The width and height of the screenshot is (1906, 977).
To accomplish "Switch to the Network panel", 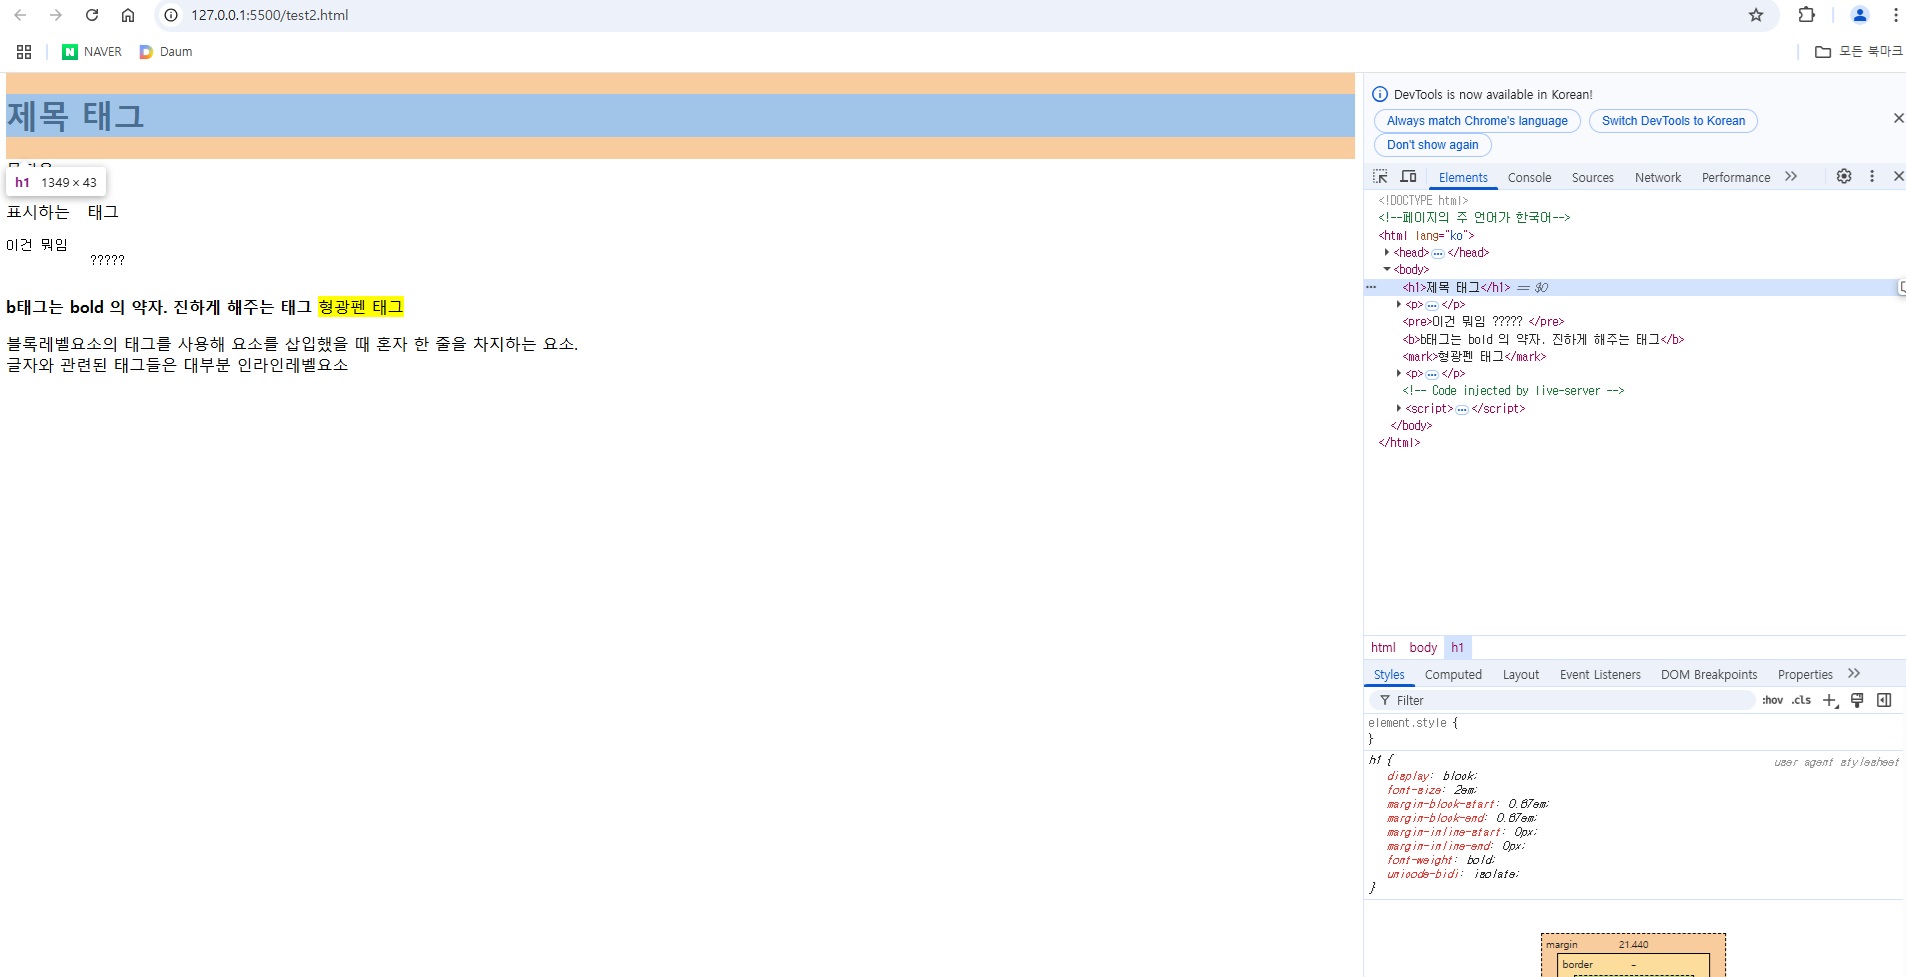I will [1658, 178].
